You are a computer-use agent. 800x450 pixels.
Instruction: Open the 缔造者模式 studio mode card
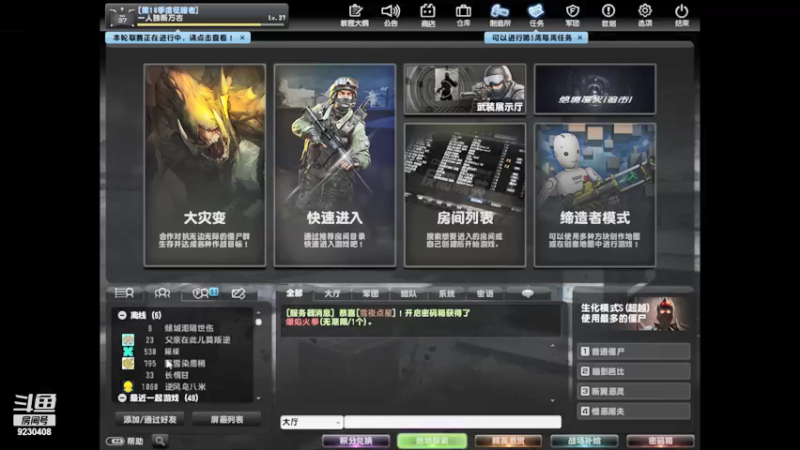[595, 195]
